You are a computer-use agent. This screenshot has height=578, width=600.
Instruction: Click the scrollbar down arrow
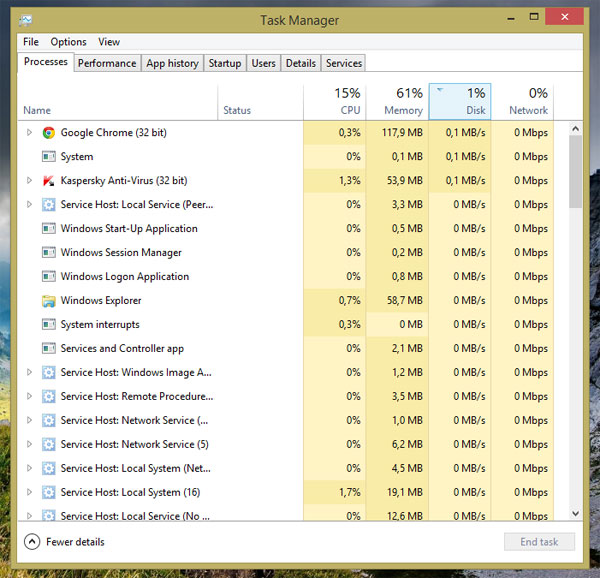click(575, 513)
